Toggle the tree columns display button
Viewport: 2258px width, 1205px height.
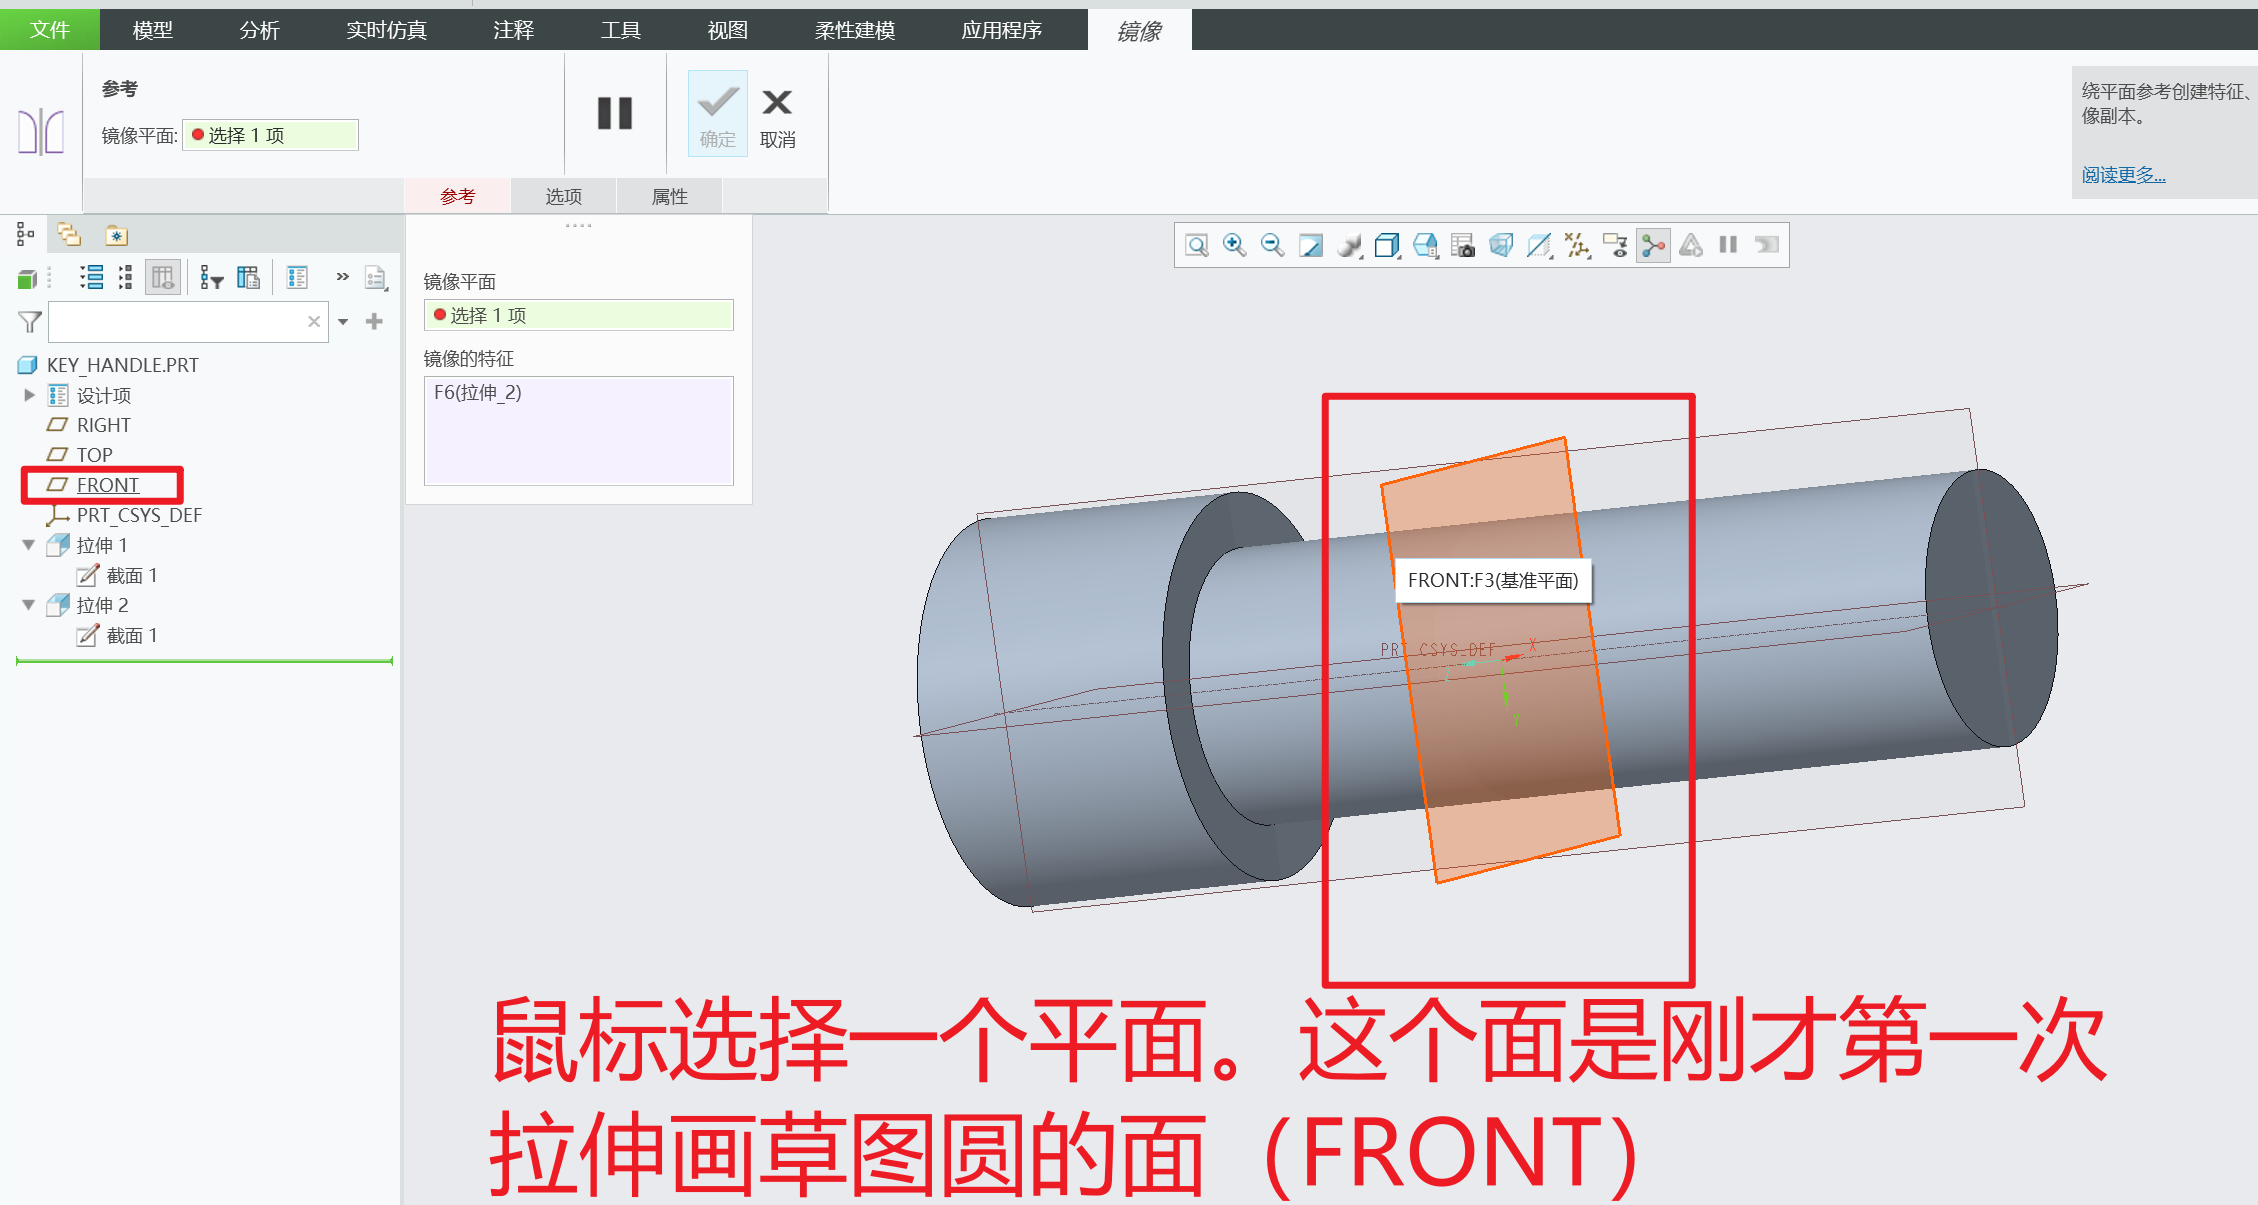point(162,278)
